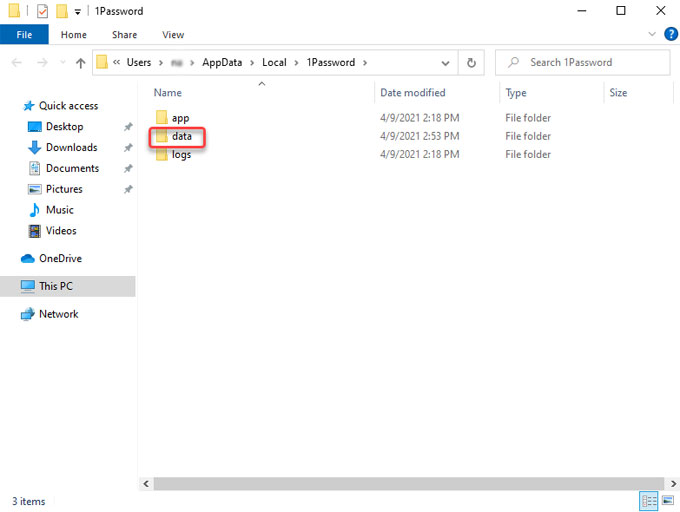Click the pin icon next to Desktop
The image size is (680, 512).
point(128,127)
